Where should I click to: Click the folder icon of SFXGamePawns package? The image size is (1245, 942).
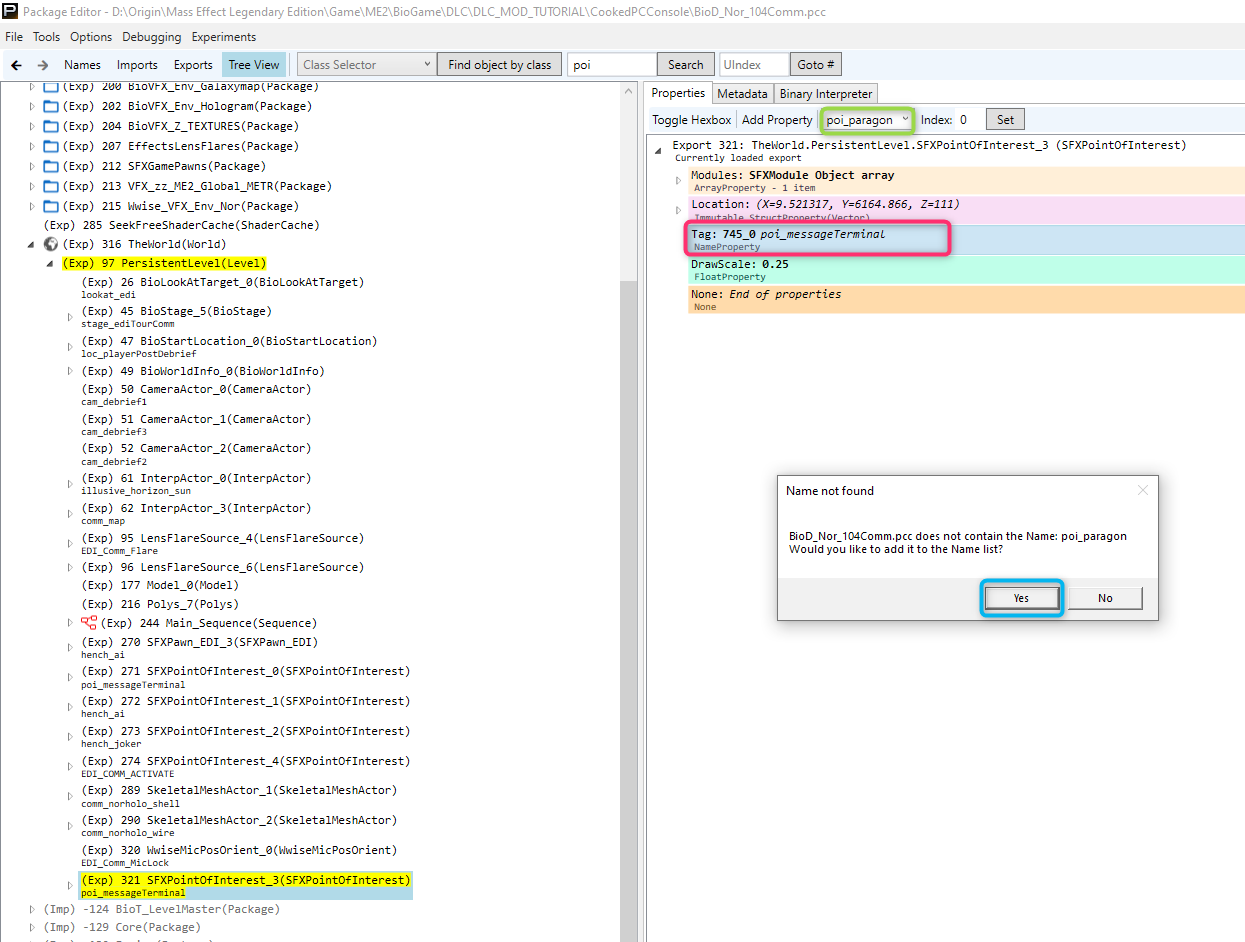click(51, 166)
